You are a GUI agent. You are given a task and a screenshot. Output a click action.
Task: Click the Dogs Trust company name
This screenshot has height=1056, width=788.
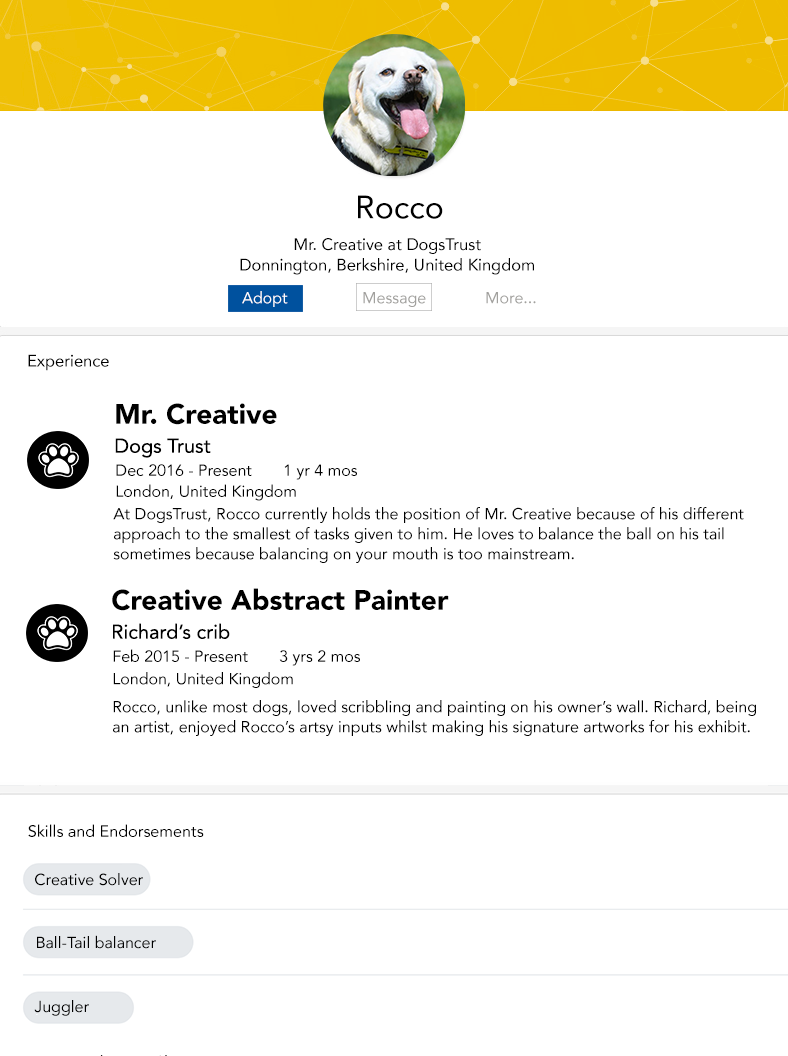point(162,447)
